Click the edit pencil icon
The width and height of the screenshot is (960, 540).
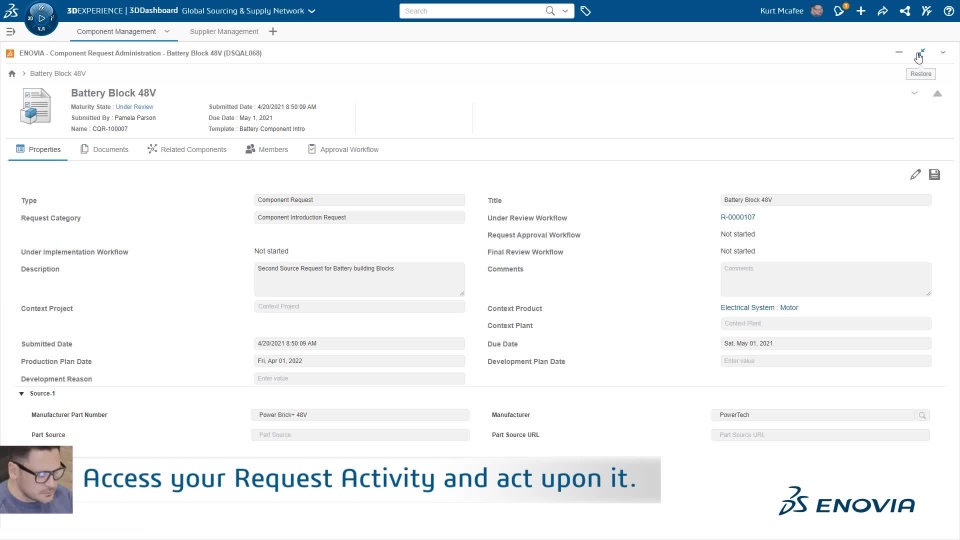(915, 174)
